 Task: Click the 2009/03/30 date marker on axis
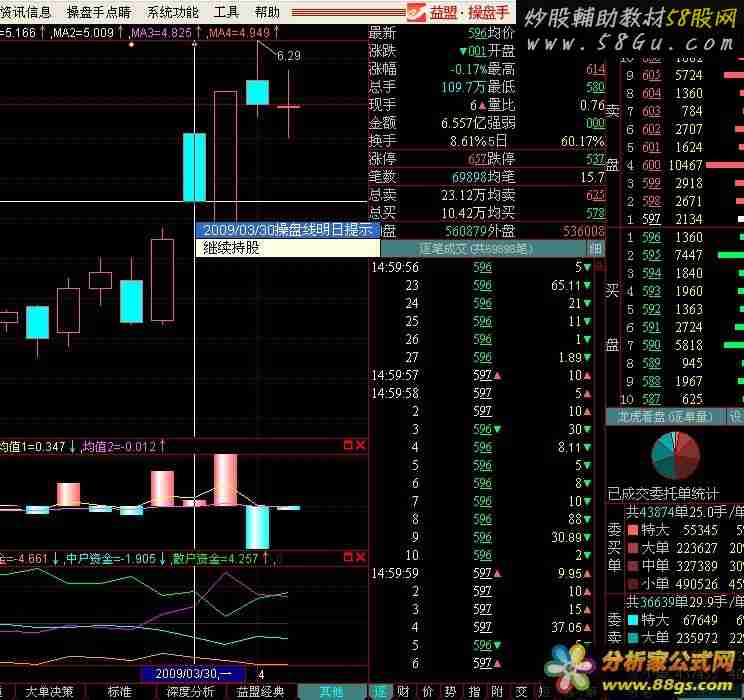[x=192, y=673]
